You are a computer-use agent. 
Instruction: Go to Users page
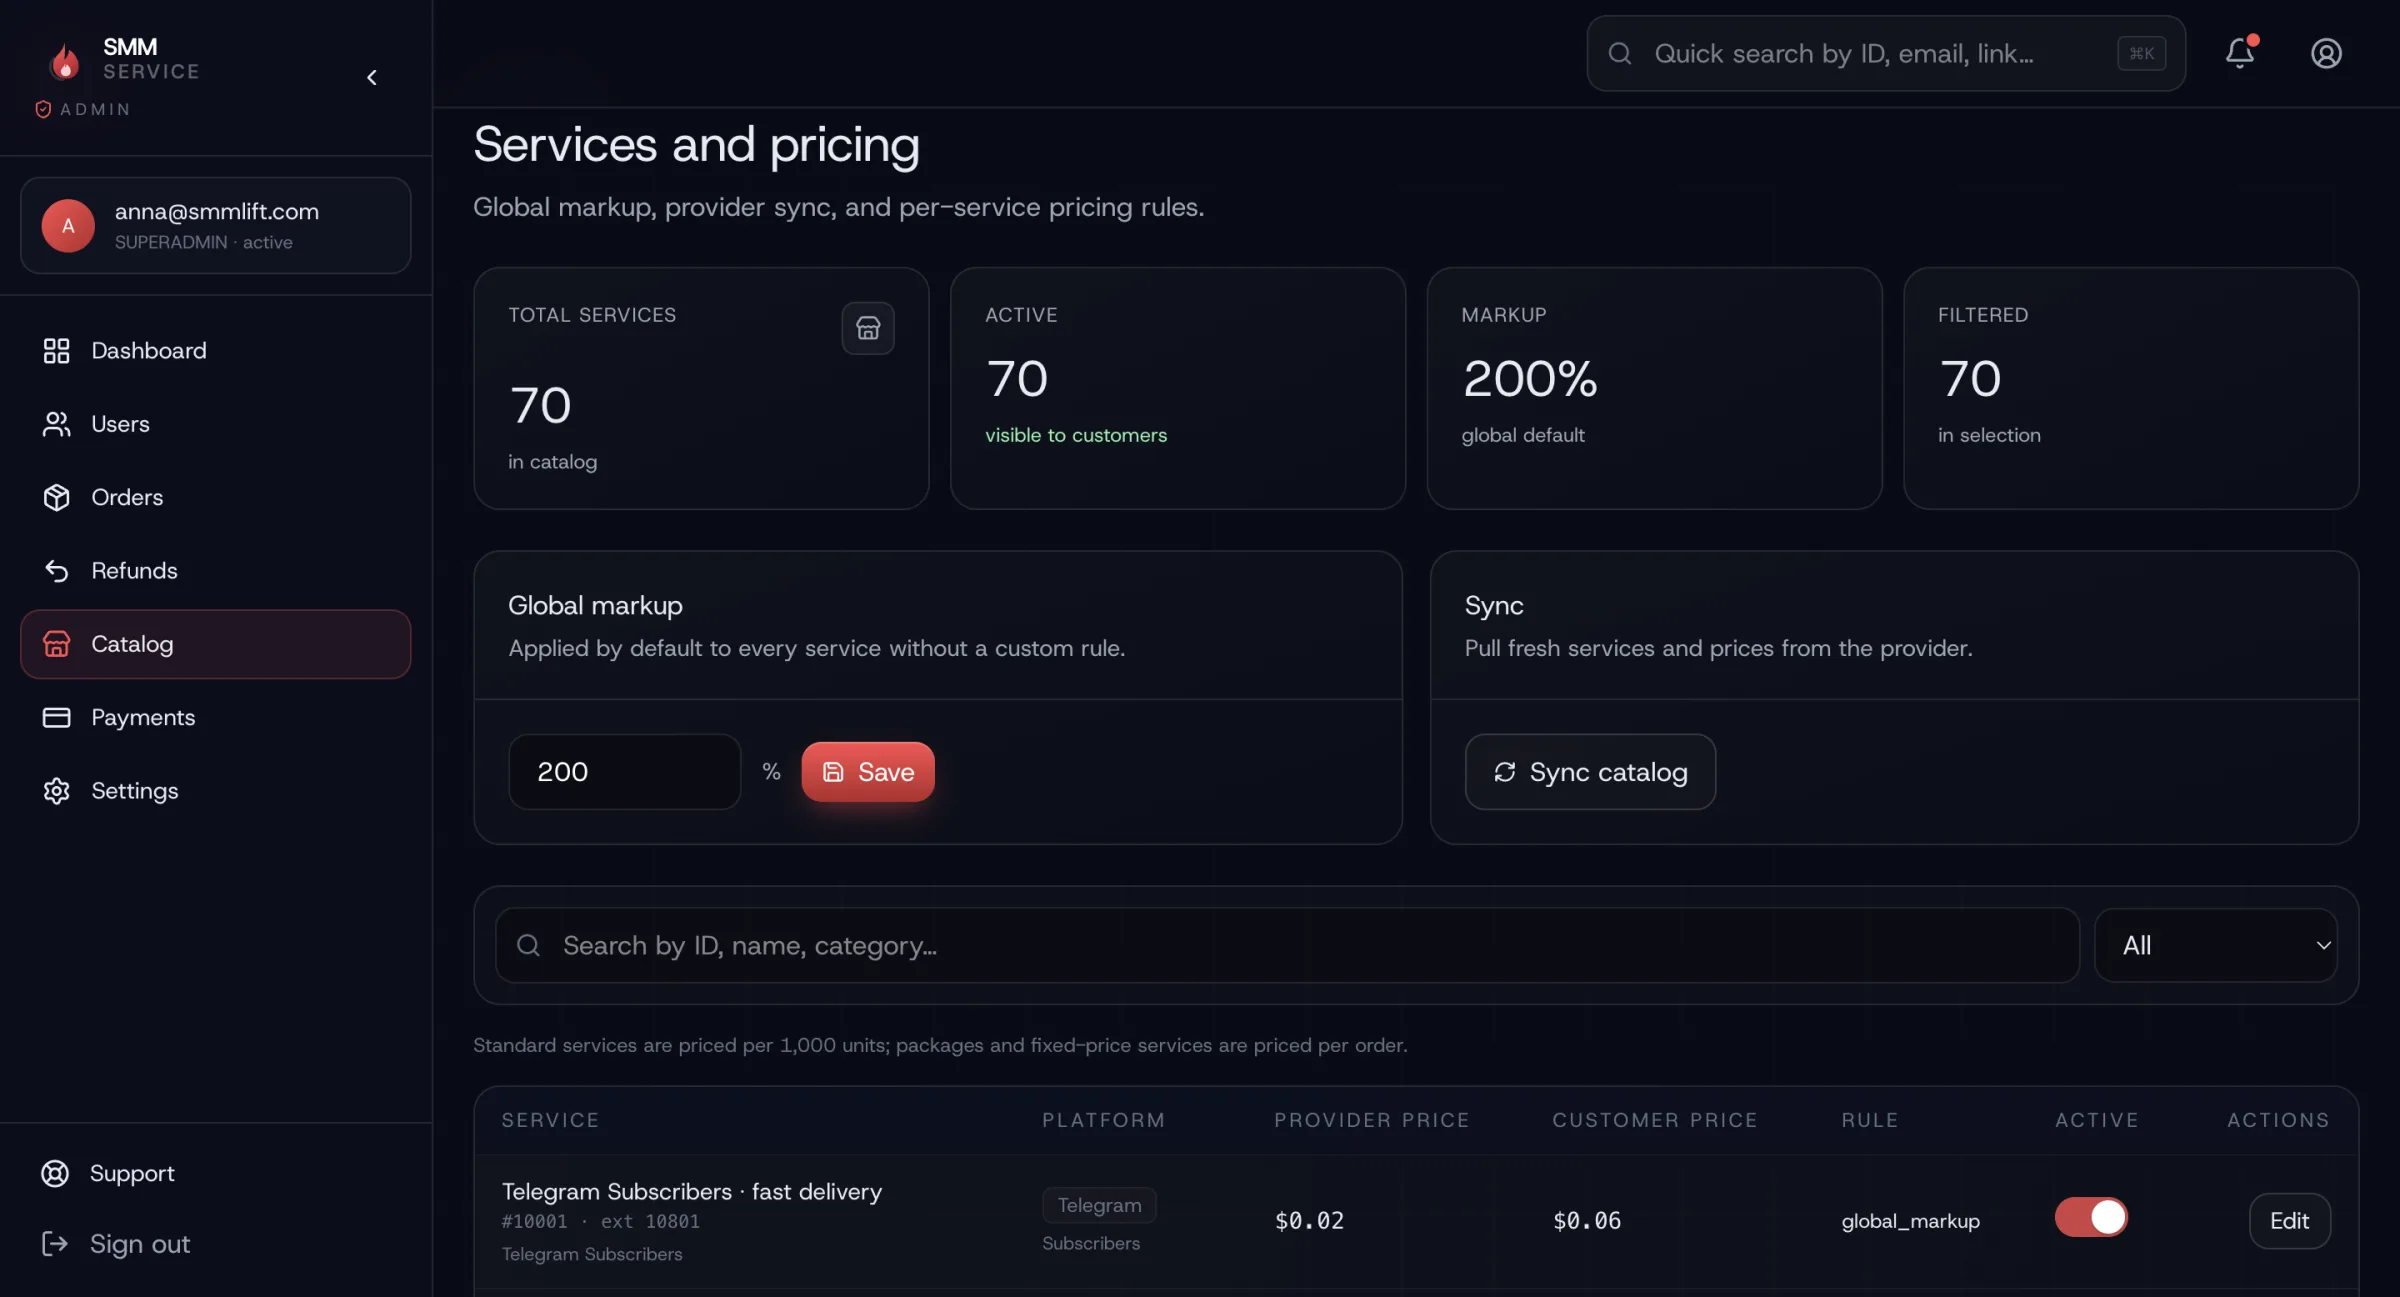(120, 424)
